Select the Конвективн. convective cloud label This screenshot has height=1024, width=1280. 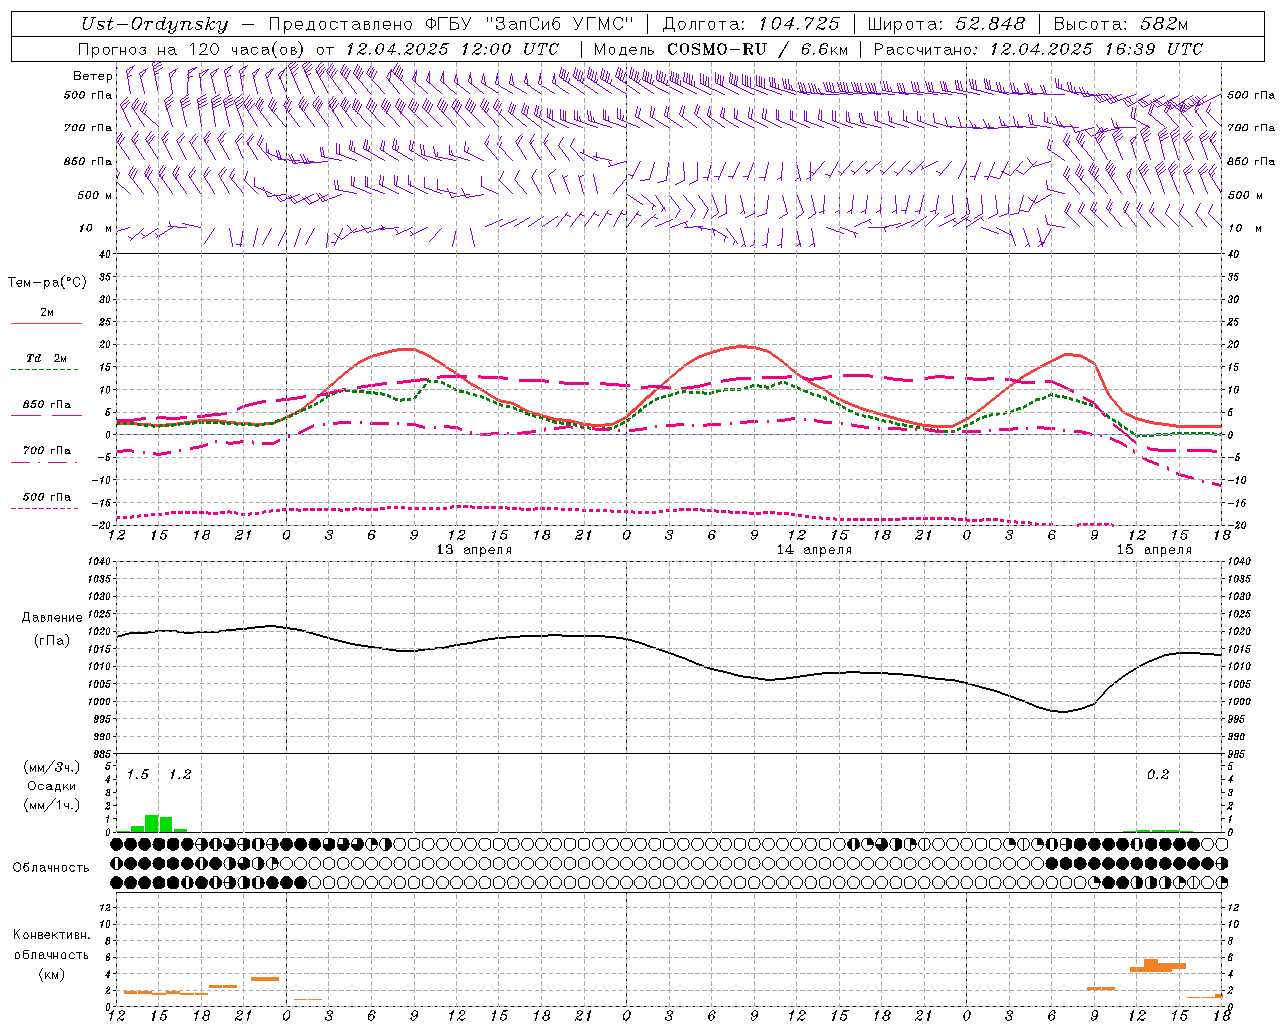point(52,935)
